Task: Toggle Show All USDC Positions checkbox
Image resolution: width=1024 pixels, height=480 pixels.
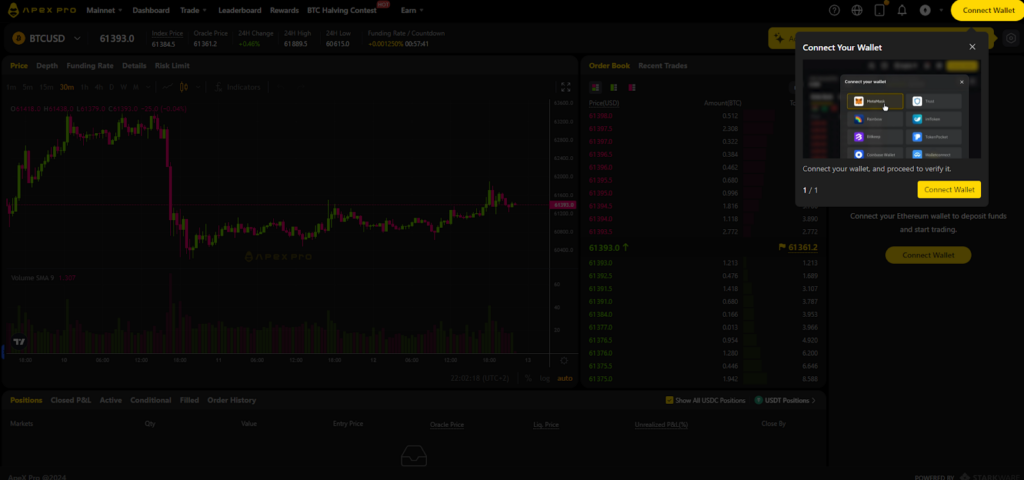Action: click(670, 400)
